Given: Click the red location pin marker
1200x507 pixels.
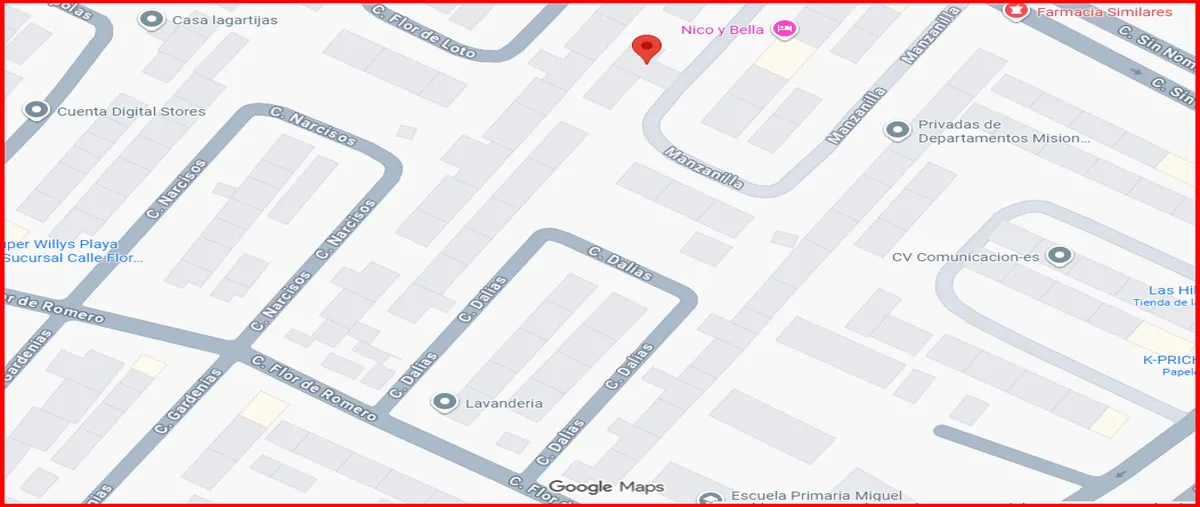Looking at the screenshot, I should pos(648,49).
